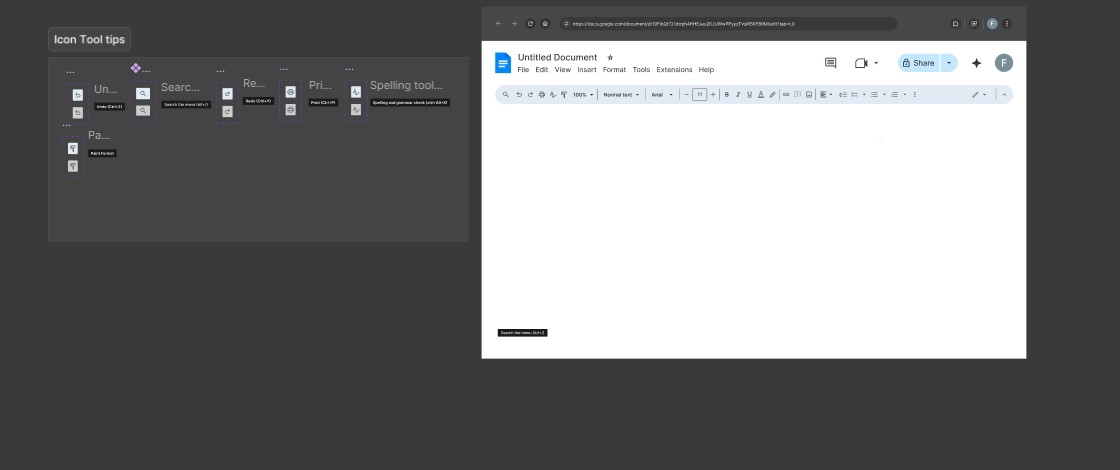Open the pencil editing mode dropdown

tap(979, 94)
